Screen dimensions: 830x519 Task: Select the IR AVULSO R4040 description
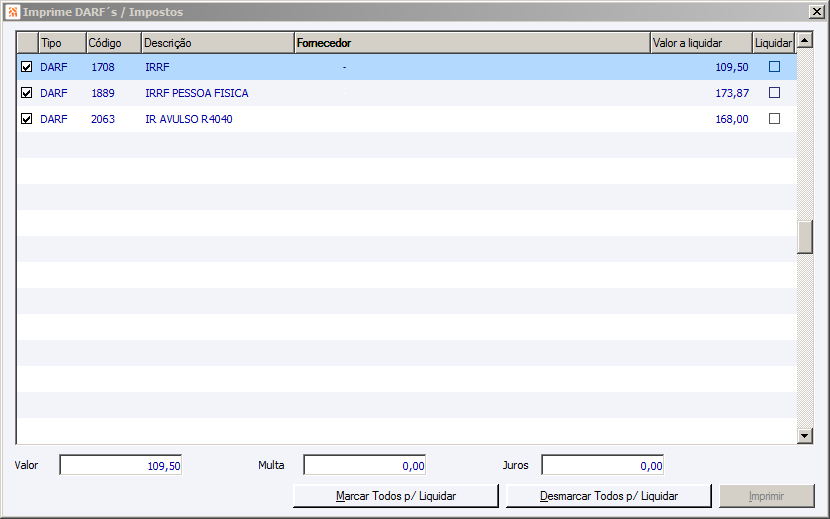[189, 119]
